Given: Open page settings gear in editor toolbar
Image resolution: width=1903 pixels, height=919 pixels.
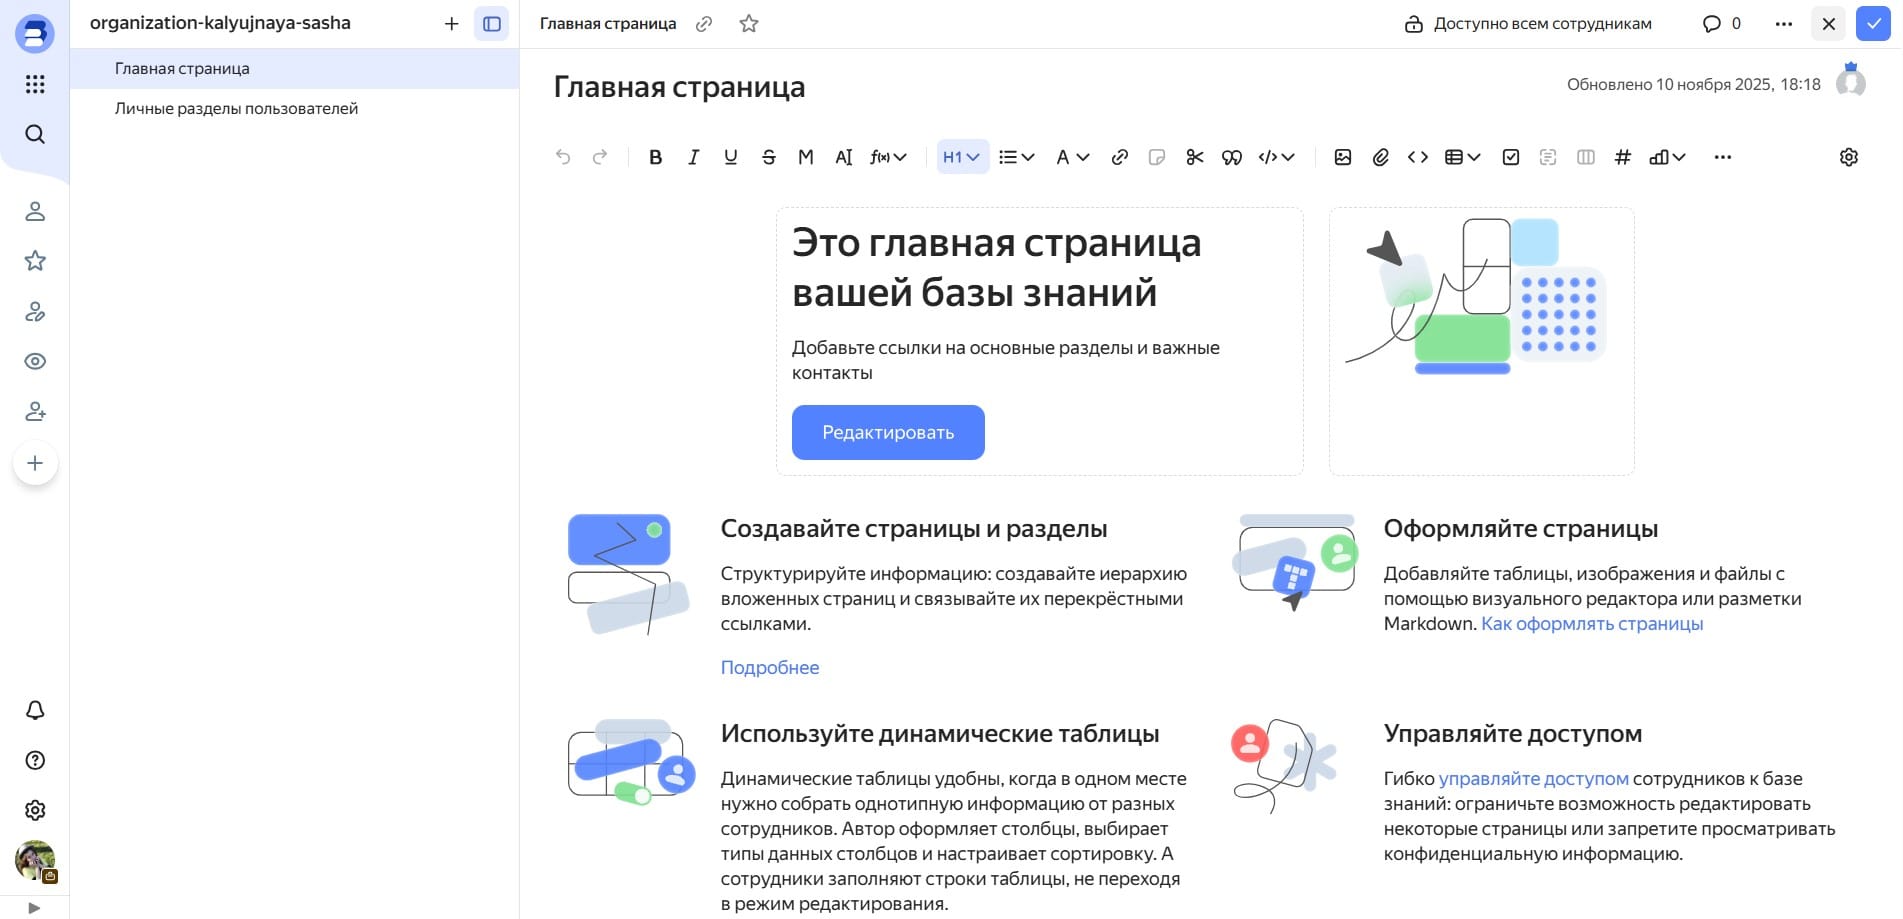Looking at the screenshot, I should [1849, 157].
